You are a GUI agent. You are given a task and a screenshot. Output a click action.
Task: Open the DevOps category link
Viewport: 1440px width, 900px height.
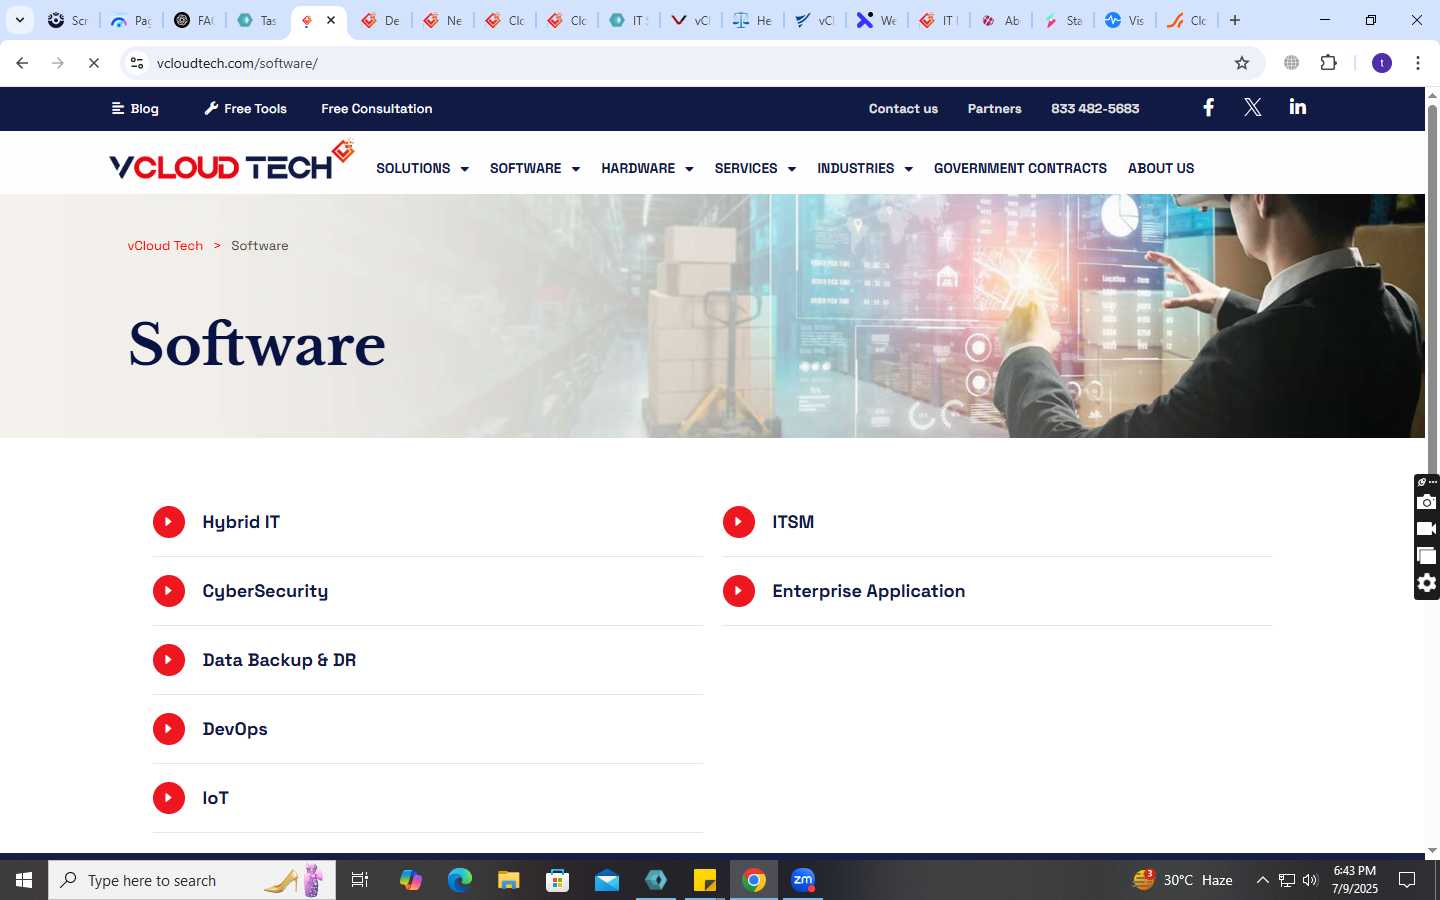click(235, 729)
